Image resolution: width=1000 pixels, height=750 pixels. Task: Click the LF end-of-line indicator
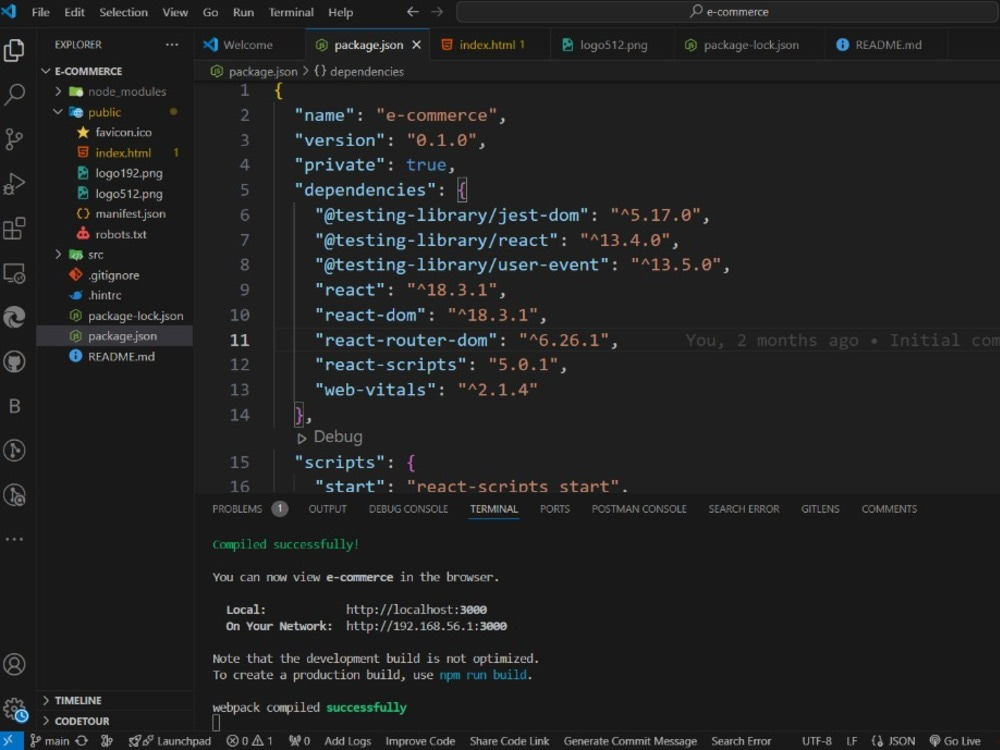[851, 741]
